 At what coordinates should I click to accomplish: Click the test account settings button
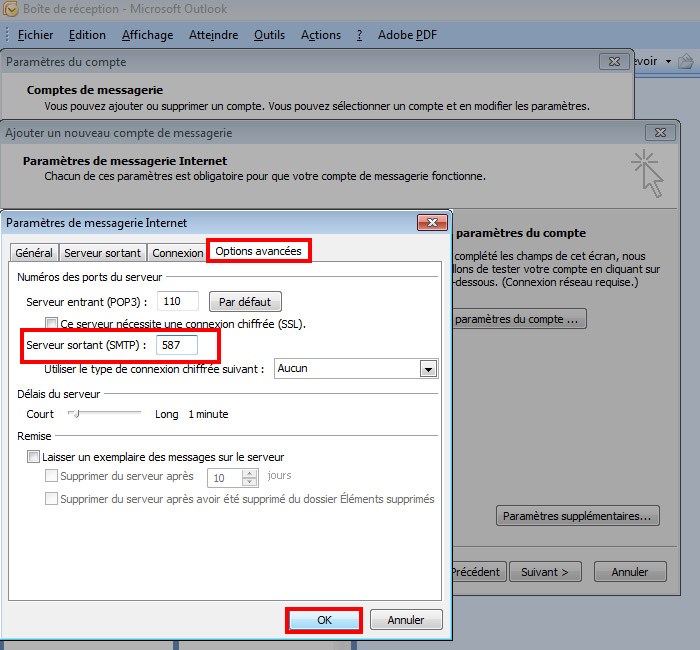tap(518, 319)
